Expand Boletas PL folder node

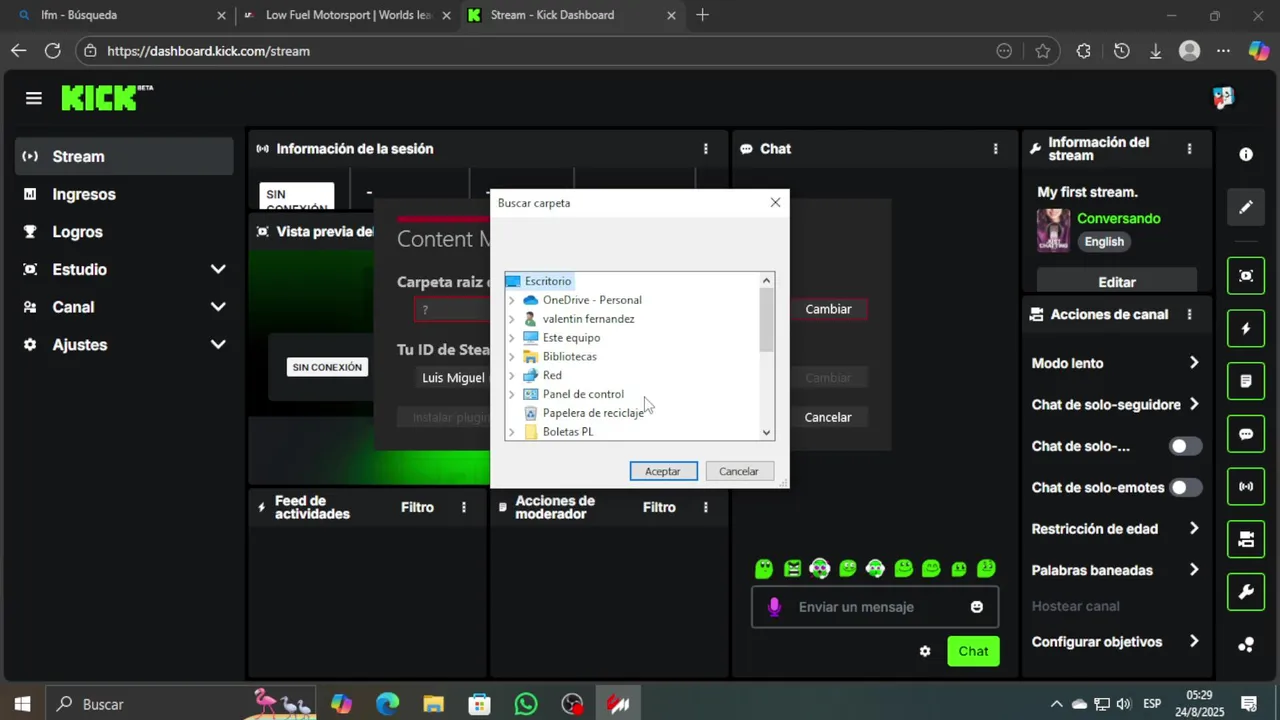coord(512,432)
